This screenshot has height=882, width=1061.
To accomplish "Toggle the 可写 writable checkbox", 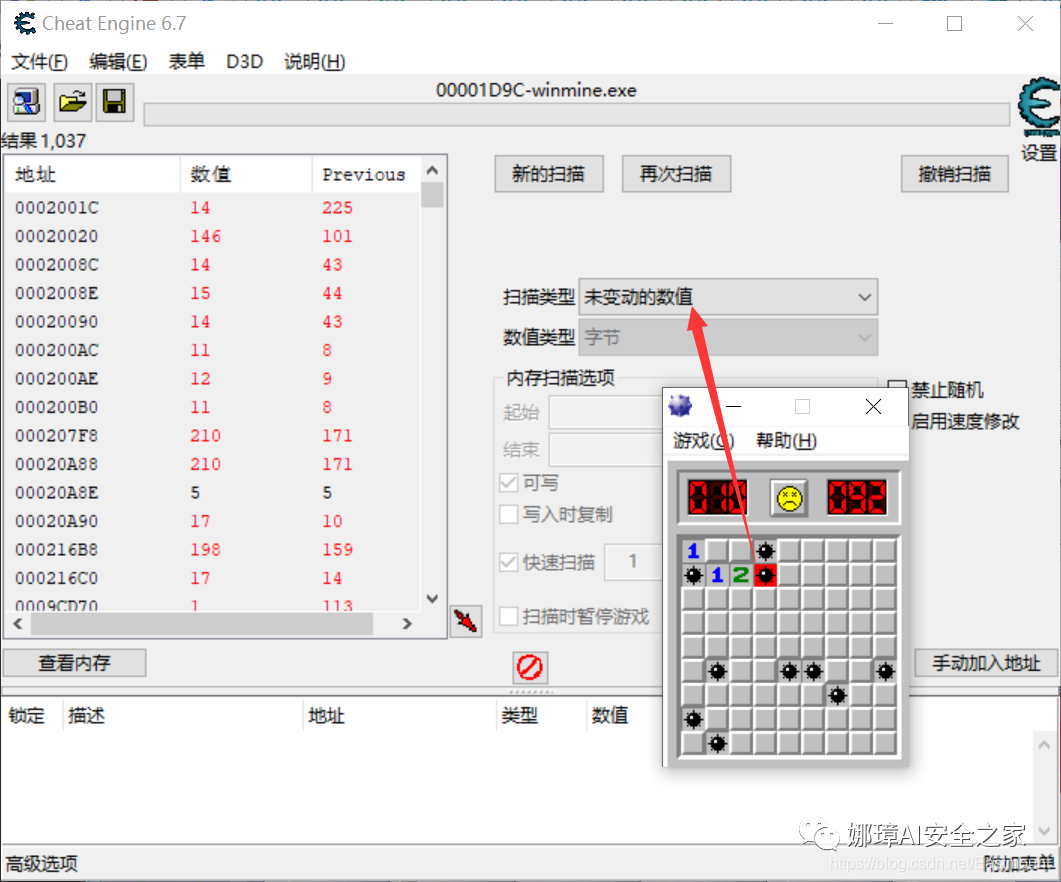I will pos(509,483).
